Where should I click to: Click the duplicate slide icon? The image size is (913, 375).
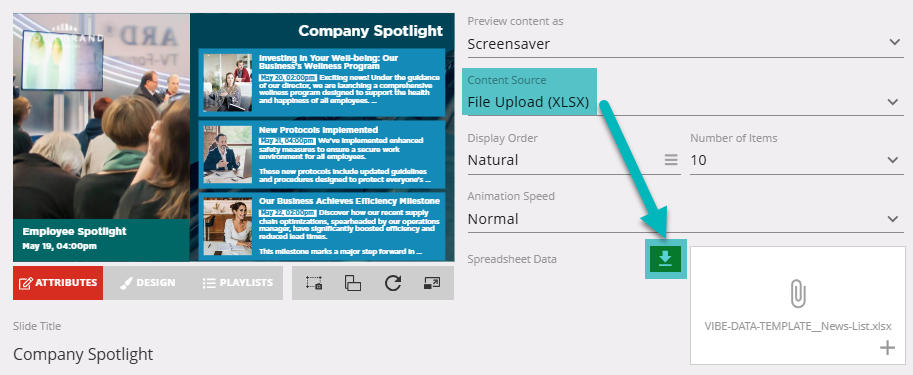pos(353,283)
